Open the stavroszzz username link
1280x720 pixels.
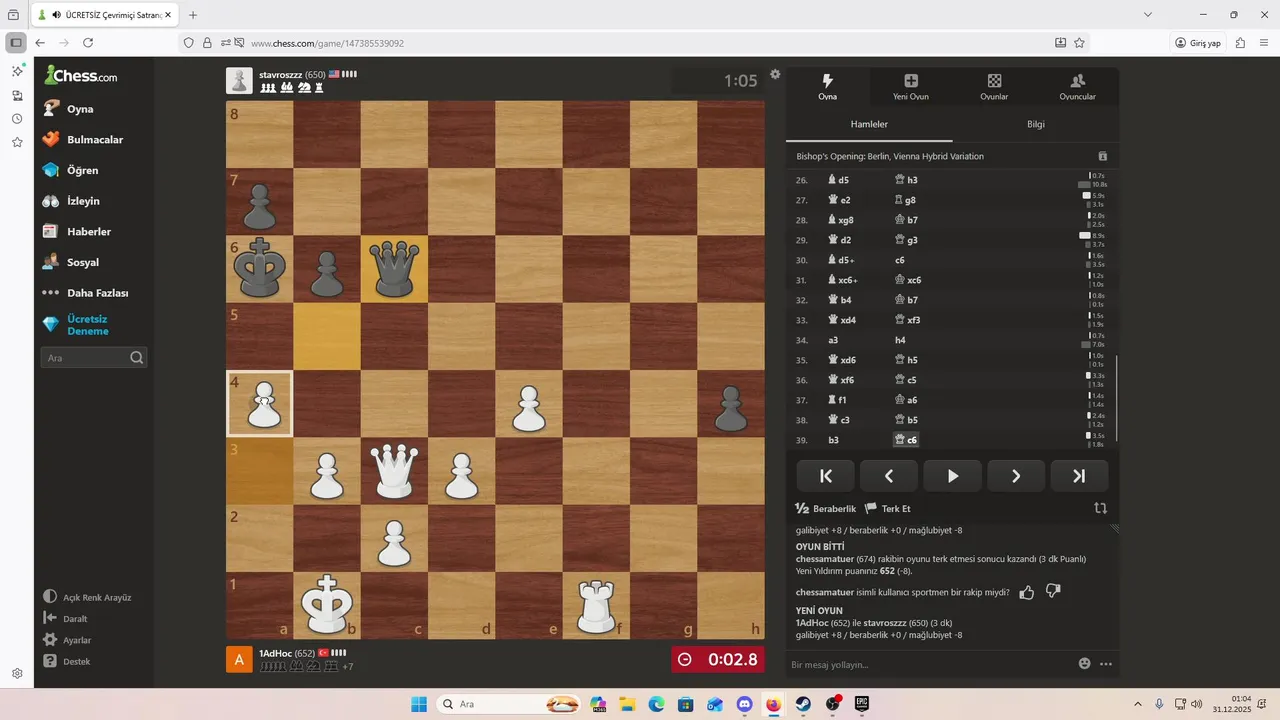pos(280,74)
